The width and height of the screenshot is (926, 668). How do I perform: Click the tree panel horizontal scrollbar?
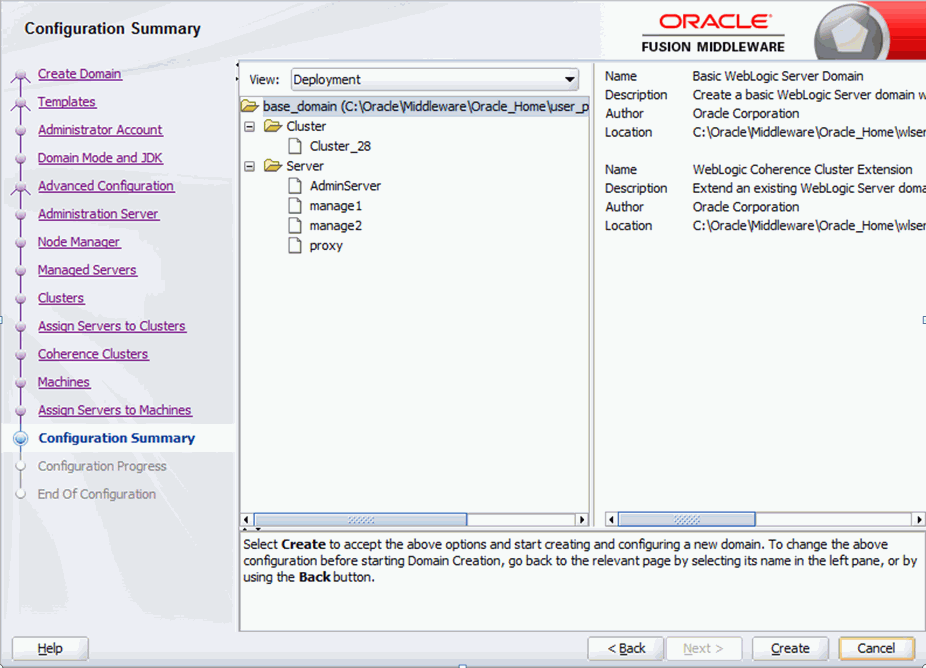pos(360,520)
